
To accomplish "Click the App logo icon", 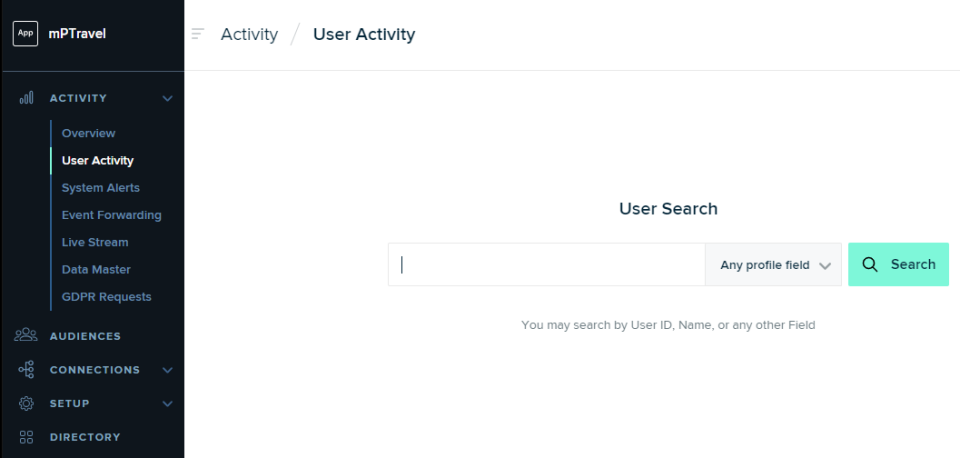I will [x=25, y=34].
